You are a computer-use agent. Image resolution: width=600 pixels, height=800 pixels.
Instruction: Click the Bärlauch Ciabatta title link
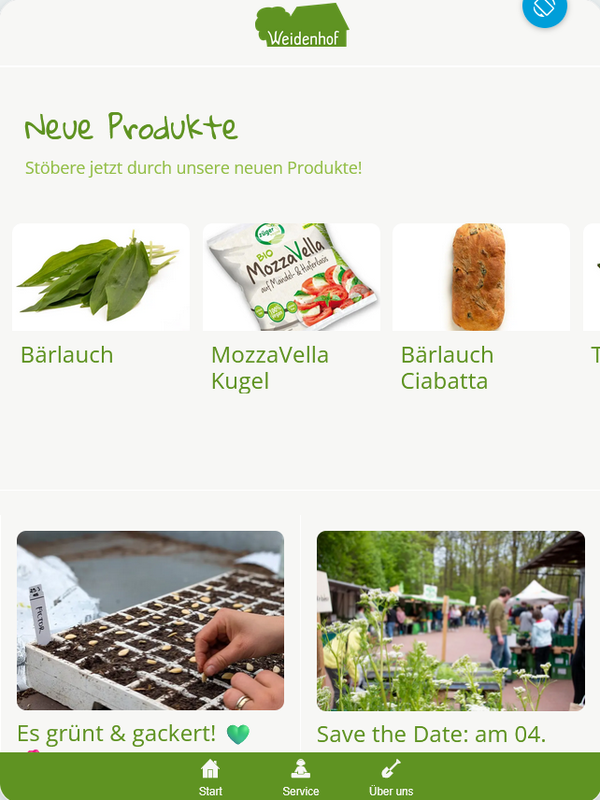pyautogui.click(x=447, y=368)
